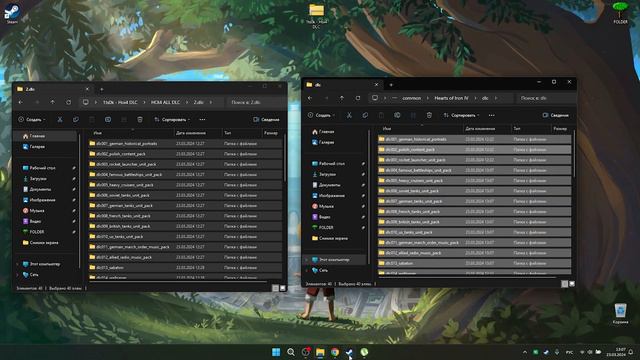640x360 pixels.
Task: Click HOI4 ALL DLC breadcrumb in 2.dlc window
Action: click(x=165, y=102)
